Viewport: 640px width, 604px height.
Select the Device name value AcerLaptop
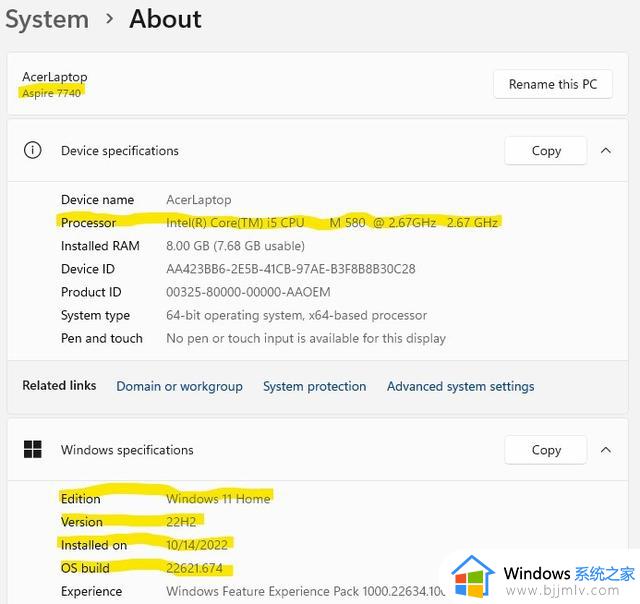pos(198,200)
